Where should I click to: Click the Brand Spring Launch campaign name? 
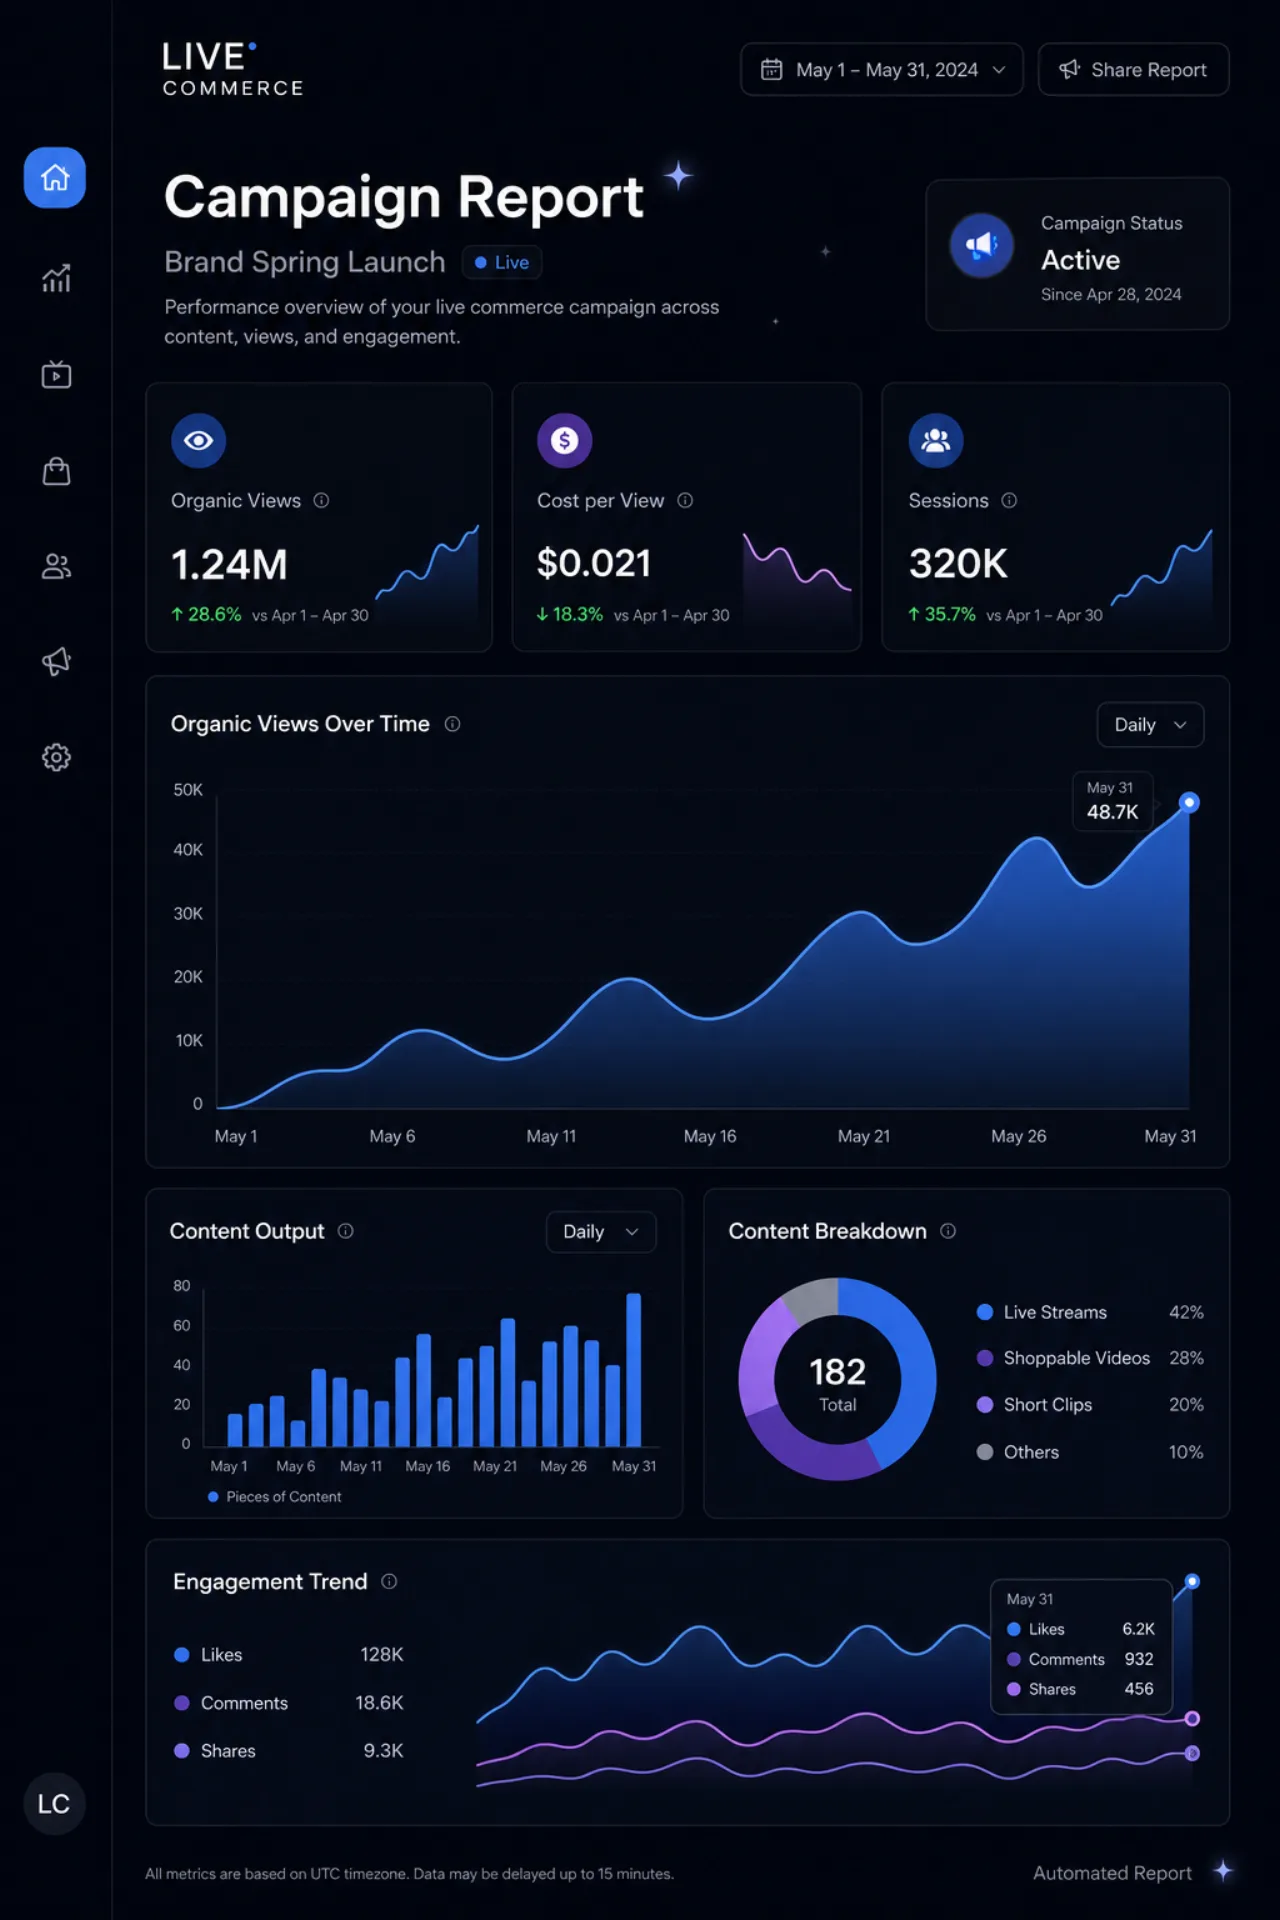pos(305,262)
